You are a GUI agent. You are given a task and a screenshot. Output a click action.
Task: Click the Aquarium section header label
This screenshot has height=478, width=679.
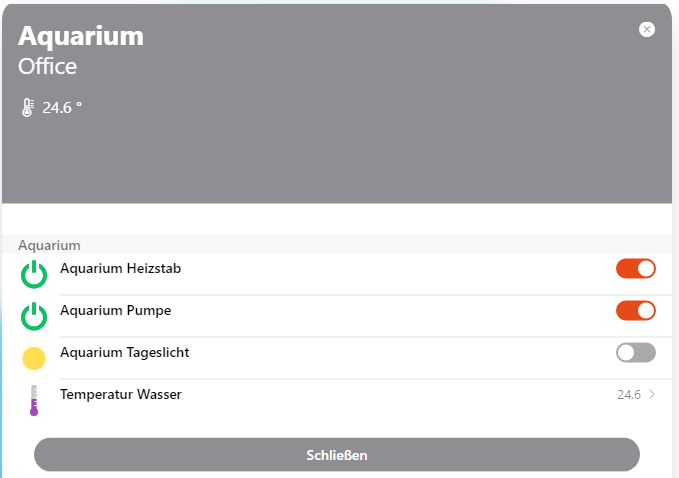click(x=49, y=244)
